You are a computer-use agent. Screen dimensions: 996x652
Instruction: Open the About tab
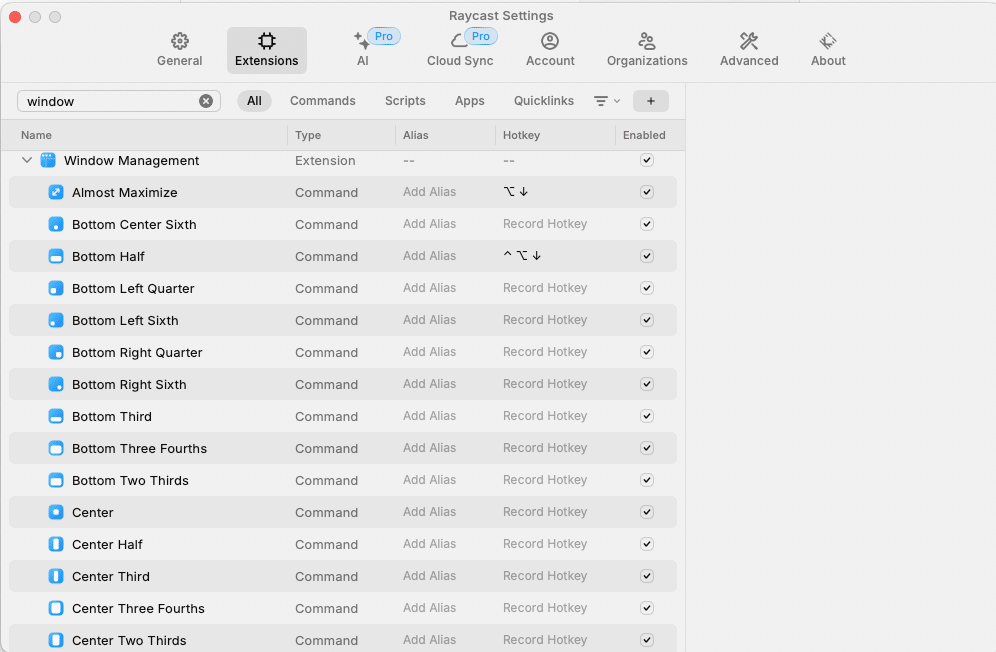828,50
